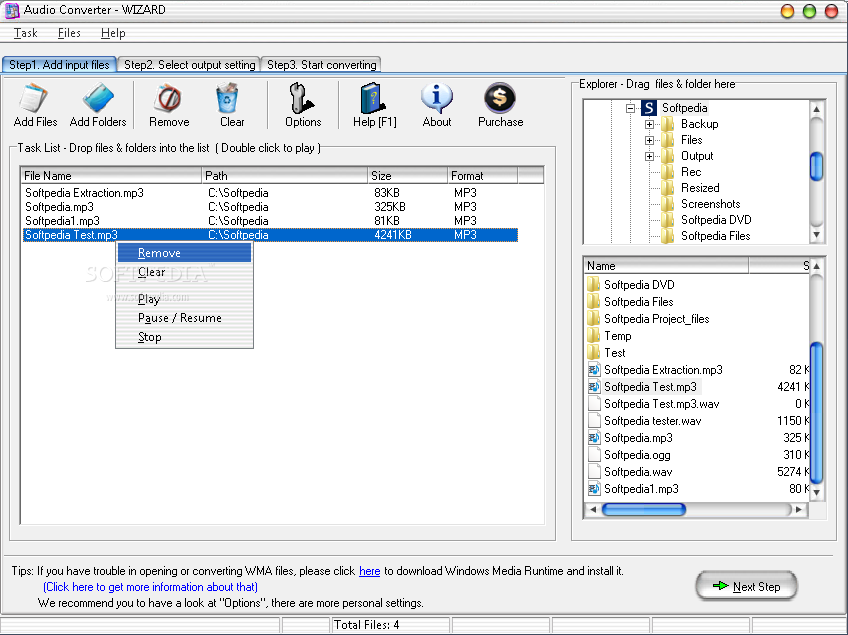Choose Pause / Resume from context menu
848x635 pixels.
click(x=184, y=318)
